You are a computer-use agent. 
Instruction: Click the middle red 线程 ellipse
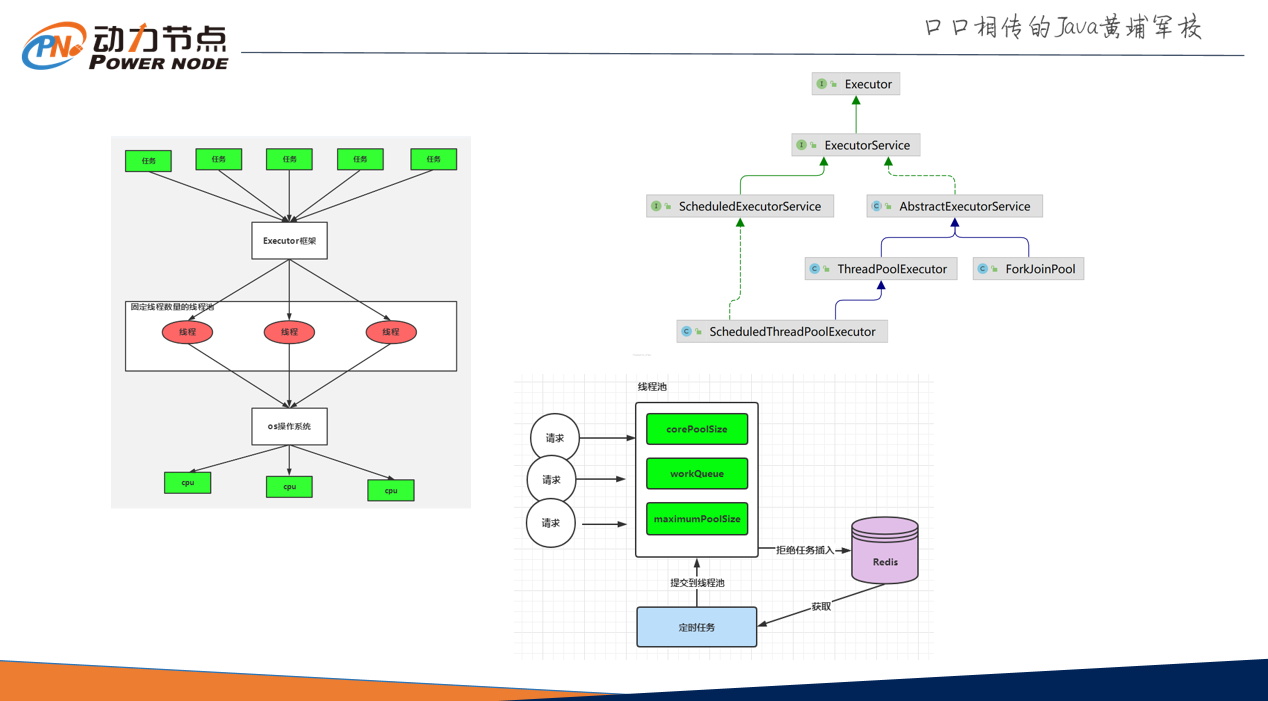[x=289, y=332]
